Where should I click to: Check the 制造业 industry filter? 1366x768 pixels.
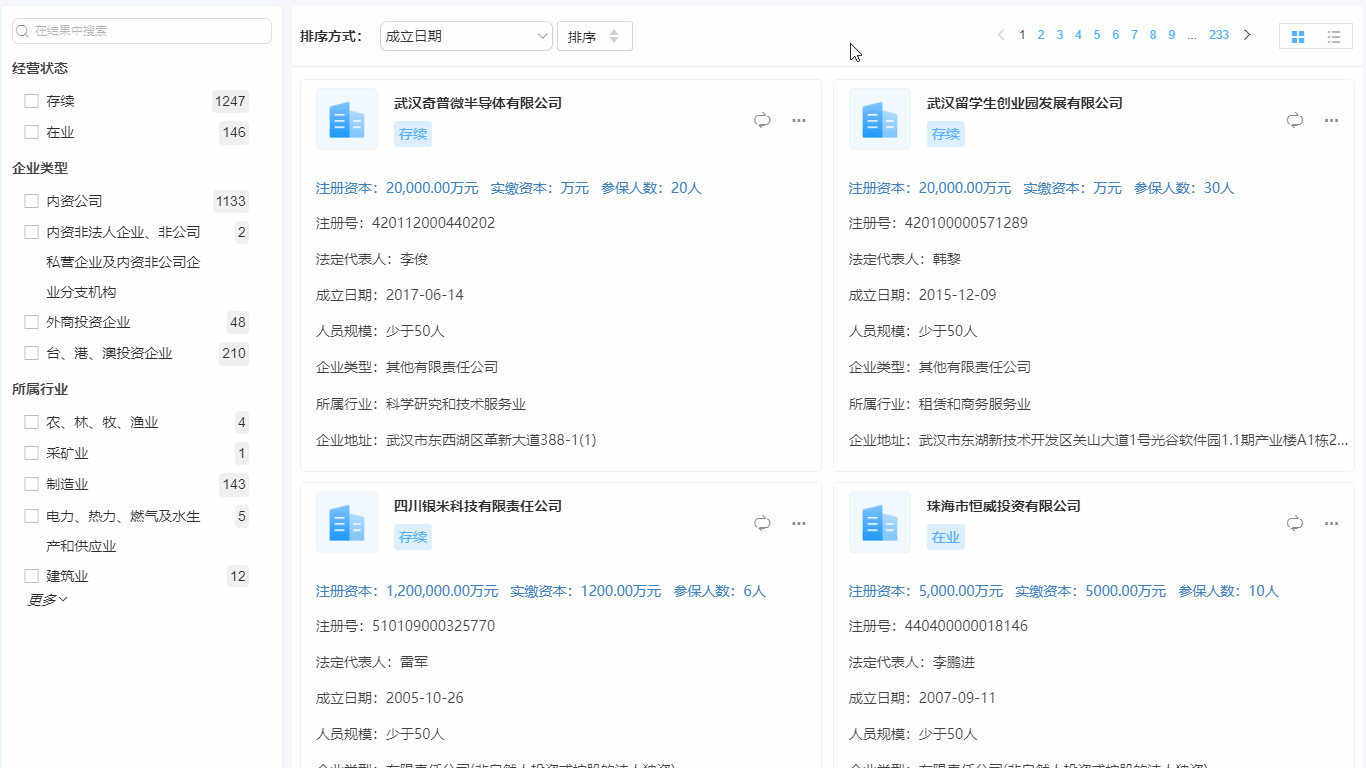(31, 485)
